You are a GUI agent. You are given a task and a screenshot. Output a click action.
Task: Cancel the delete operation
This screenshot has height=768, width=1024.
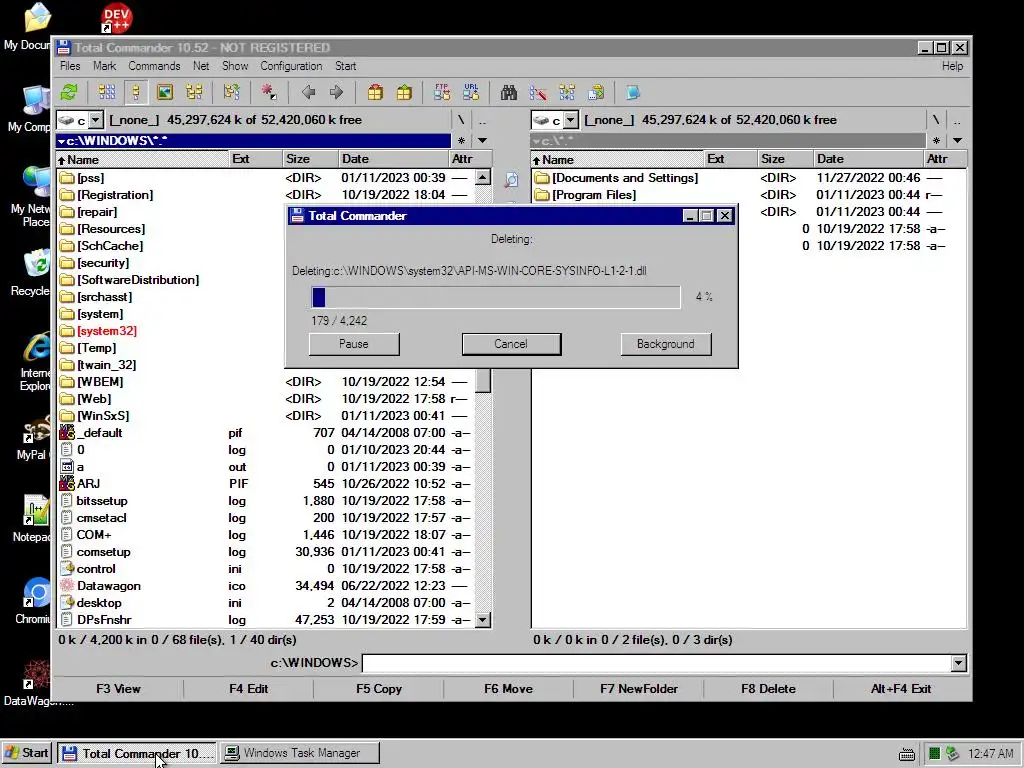pyautogui.click(x=511, y=344)
